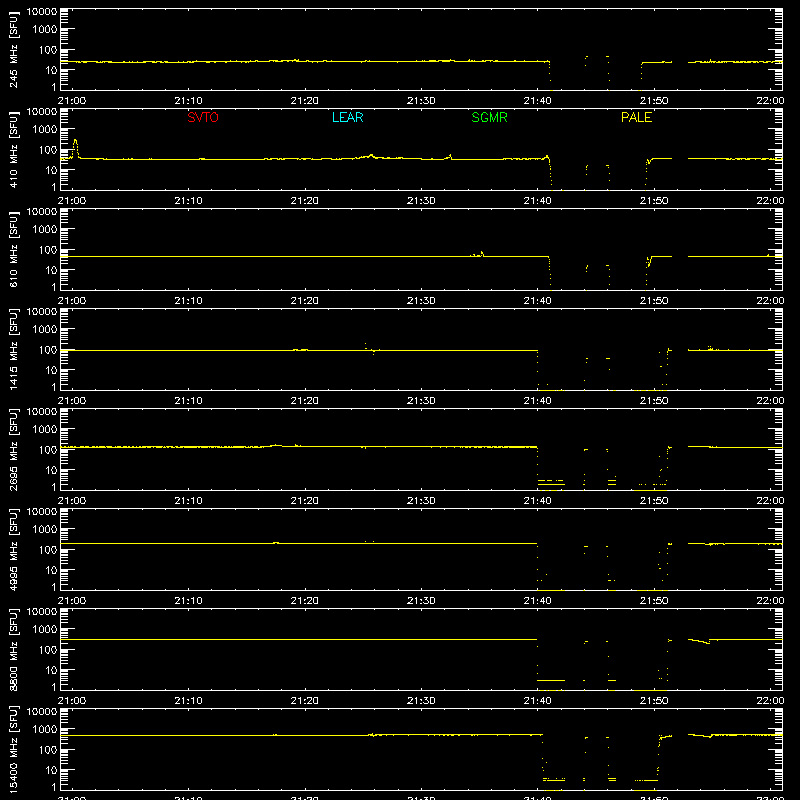Click the 21:00 tick under 4995 MHz plot
Screen dimensions: 800x800
72,601
